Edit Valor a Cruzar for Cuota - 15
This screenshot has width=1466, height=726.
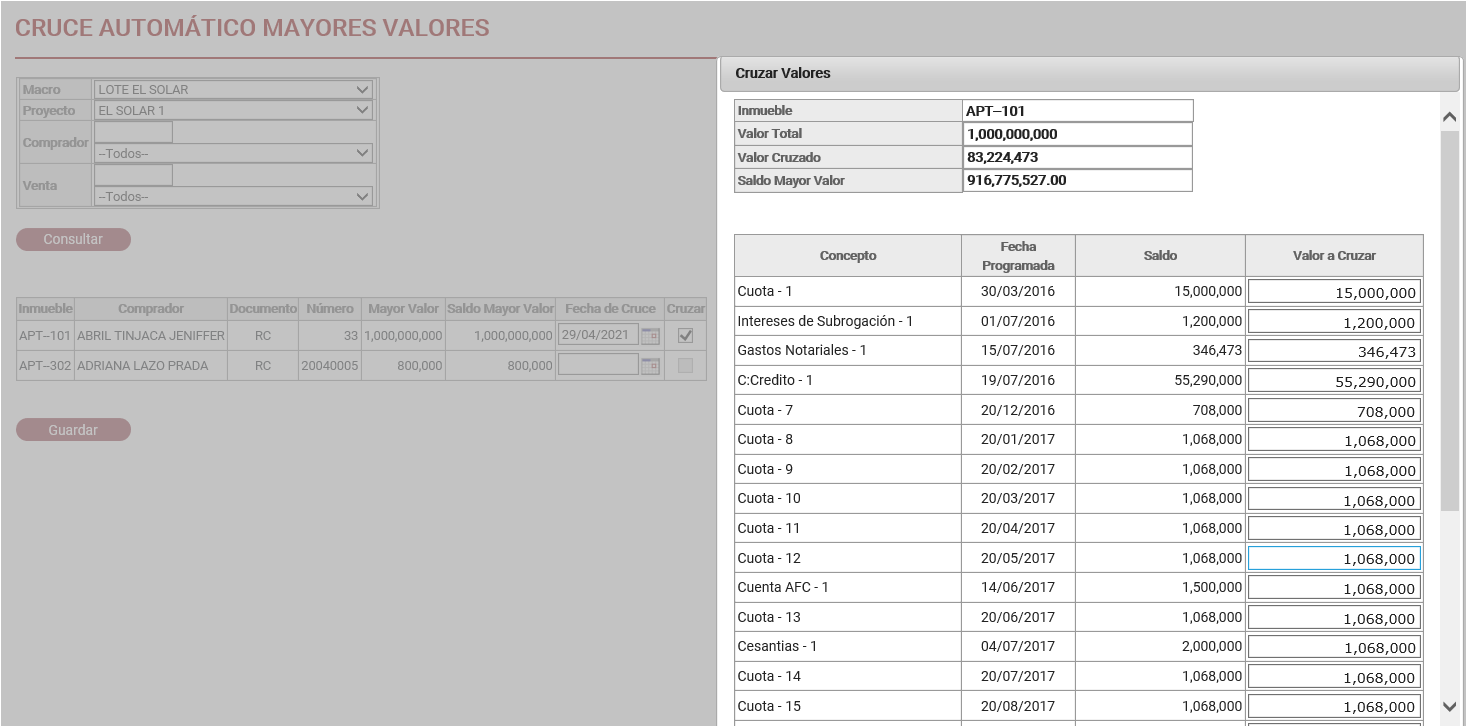coord(1334,706)
